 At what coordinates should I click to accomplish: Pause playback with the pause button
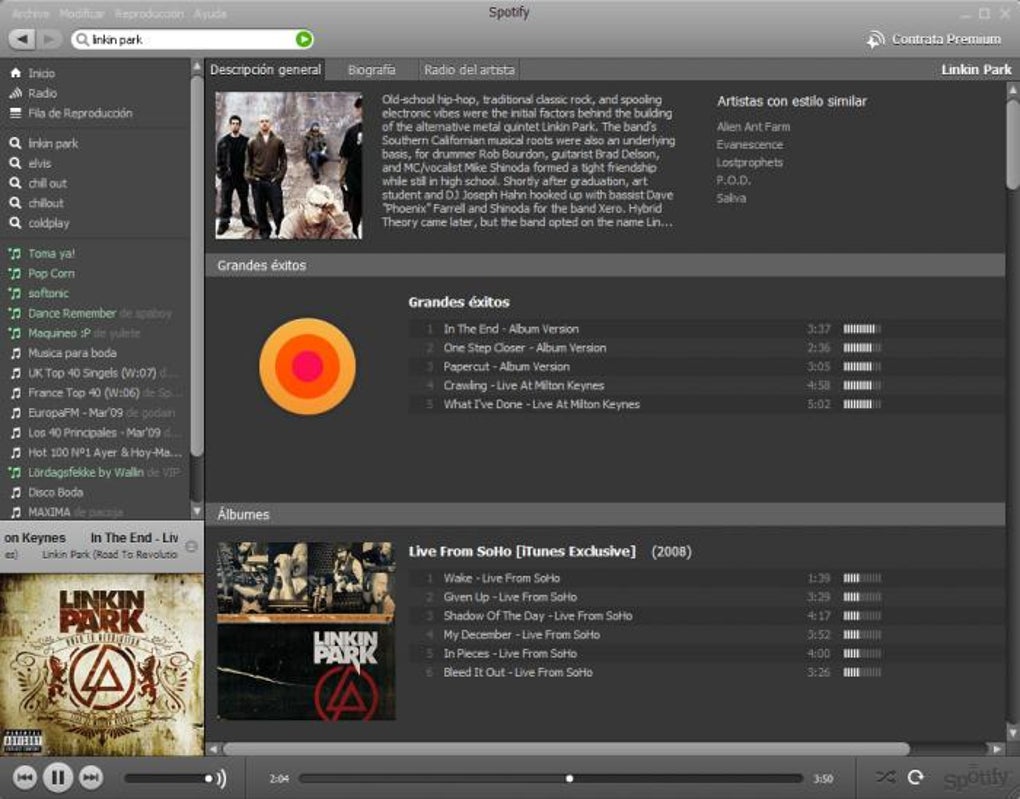click(57, 777)
